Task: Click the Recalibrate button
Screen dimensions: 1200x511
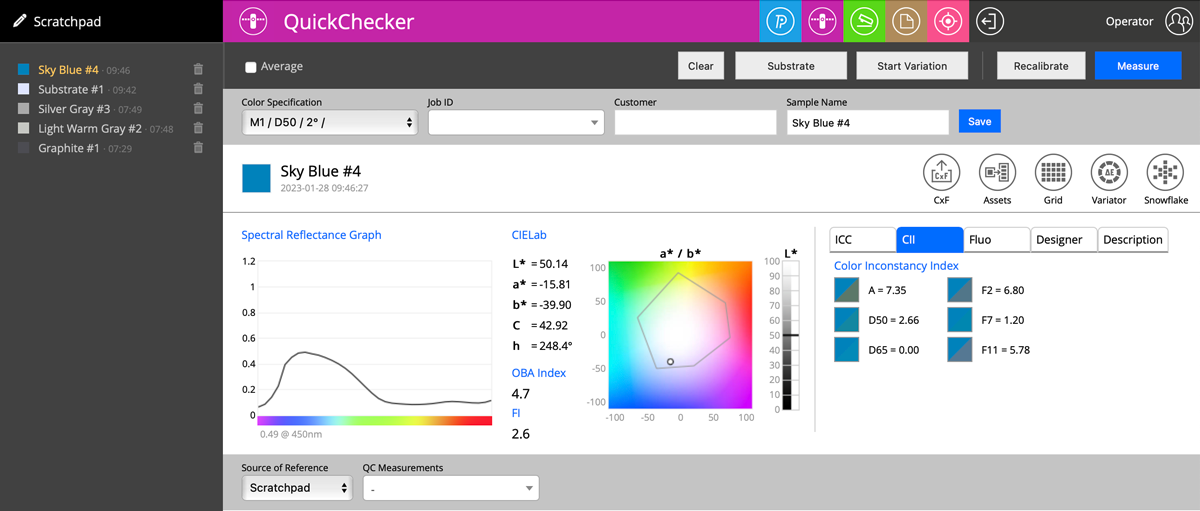Action: point(1041,66)
